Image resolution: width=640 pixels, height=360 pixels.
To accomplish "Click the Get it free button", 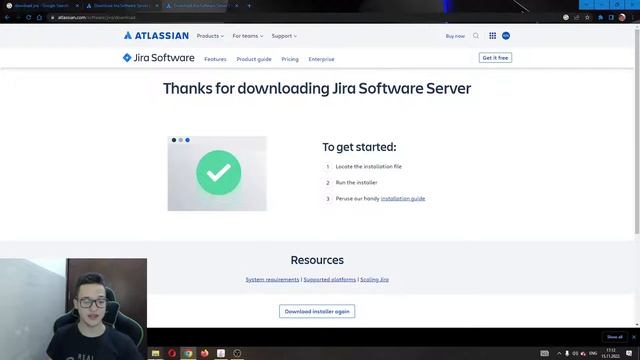I will [x=495, y=58].
